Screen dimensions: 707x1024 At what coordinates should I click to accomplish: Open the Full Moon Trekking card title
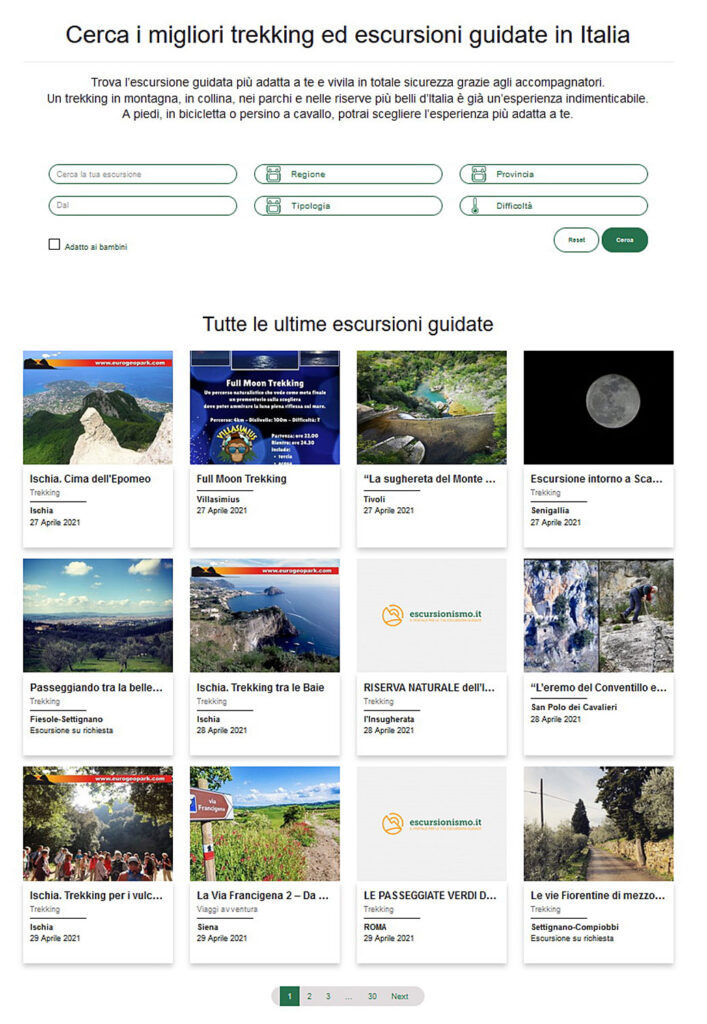[x=241, y=479]
